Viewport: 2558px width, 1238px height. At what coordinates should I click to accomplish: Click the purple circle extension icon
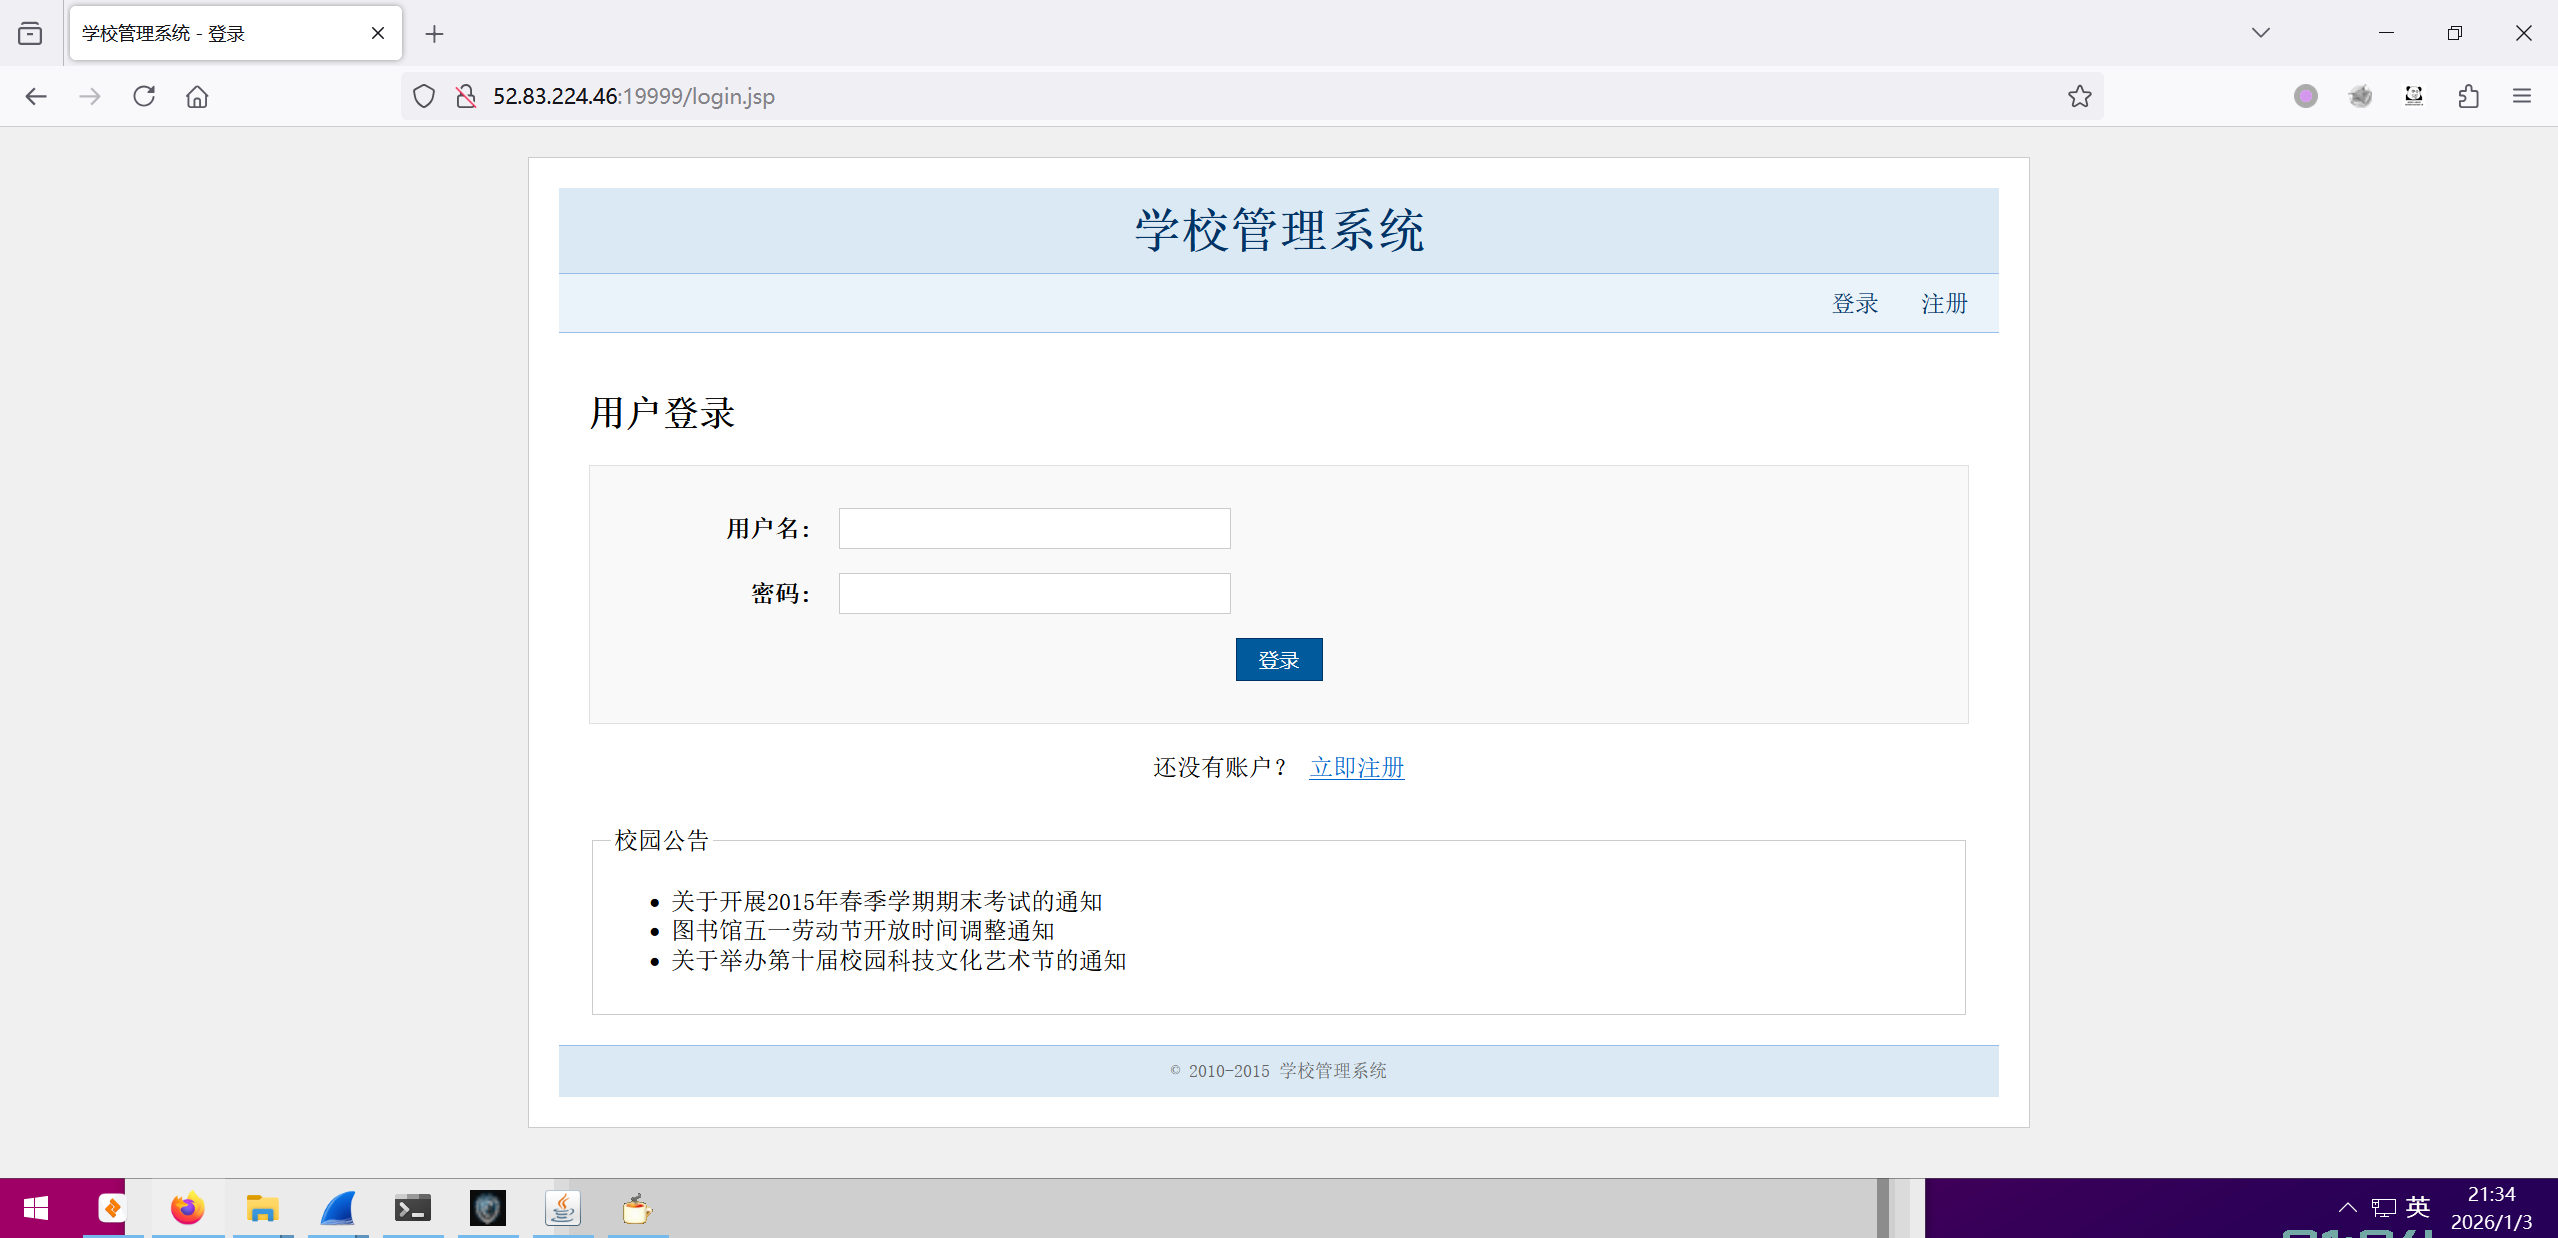(x=2306, y=96)
